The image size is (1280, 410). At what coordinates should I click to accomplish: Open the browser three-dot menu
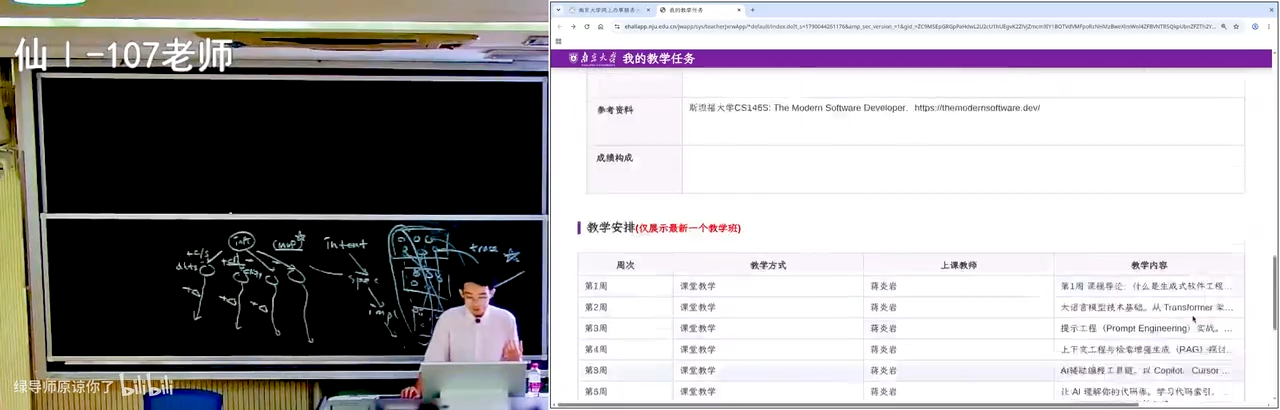point(1268,26)
